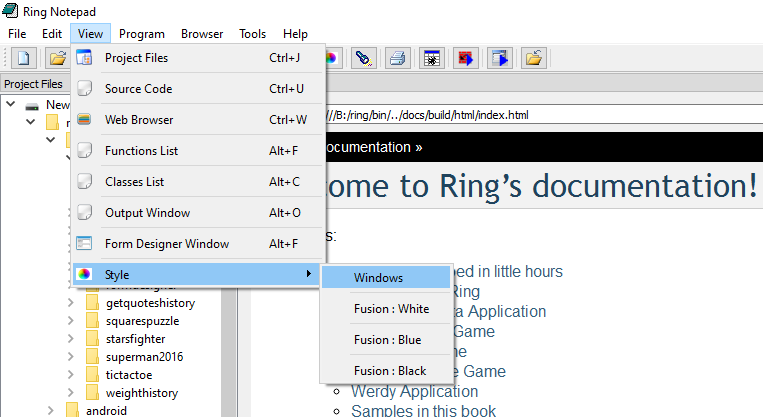Click the Run GUI application toolbar icon
This screenshot has width=763, height=417.
click(x=500, y=58)
